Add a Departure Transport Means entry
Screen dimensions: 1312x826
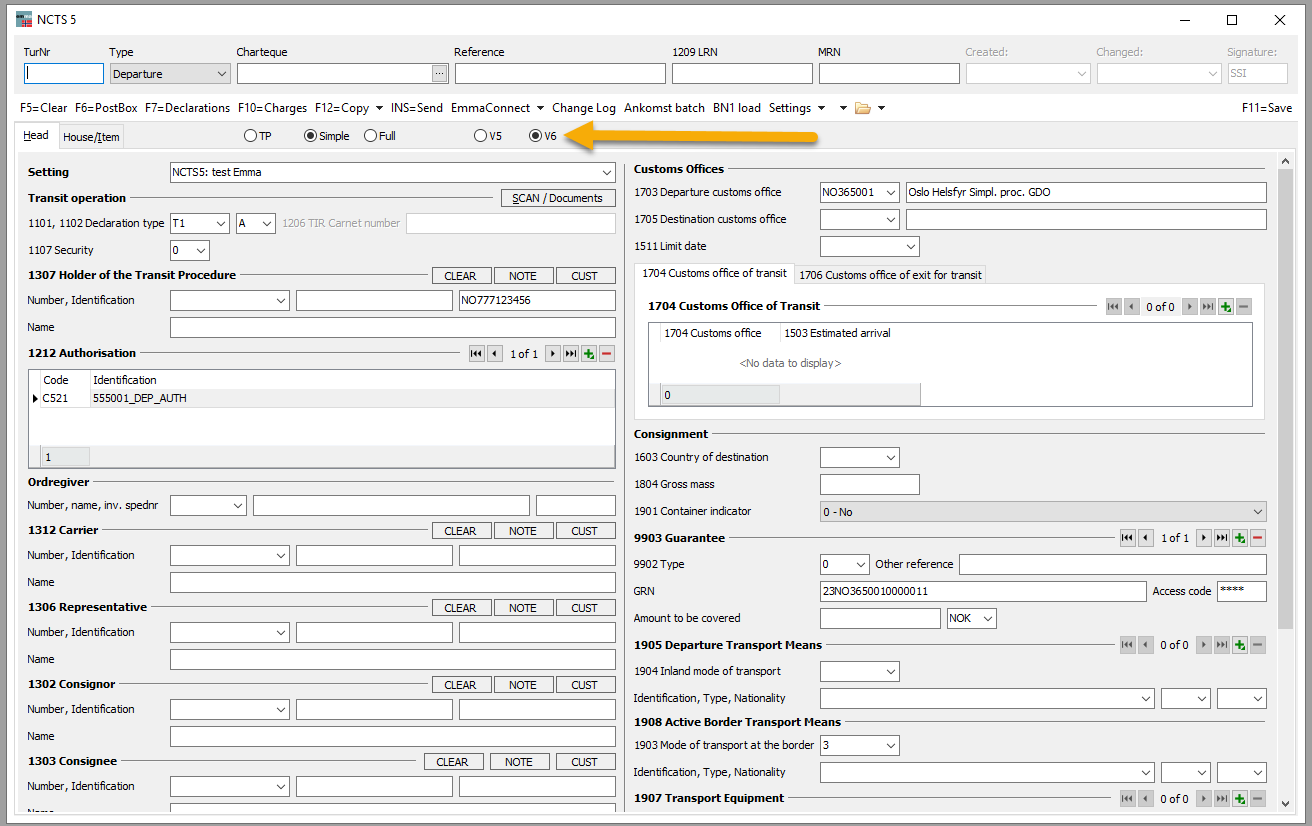pos(1240,645)
